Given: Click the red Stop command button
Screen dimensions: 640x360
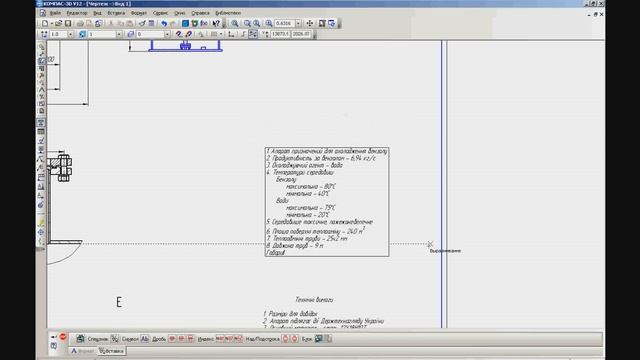Looking at the screenshot, I should tap(63, 336).
